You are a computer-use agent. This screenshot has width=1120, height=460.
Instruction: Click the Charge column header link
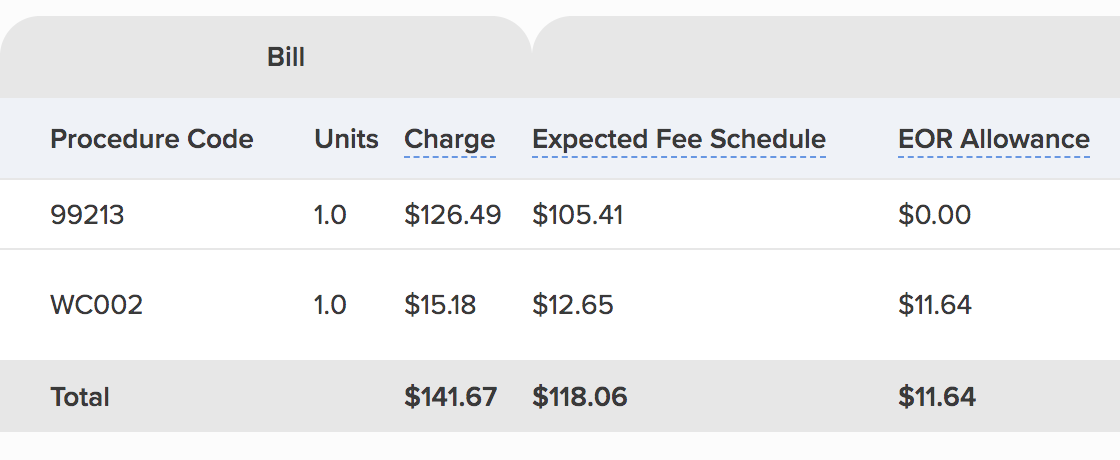tap(449, 139)
